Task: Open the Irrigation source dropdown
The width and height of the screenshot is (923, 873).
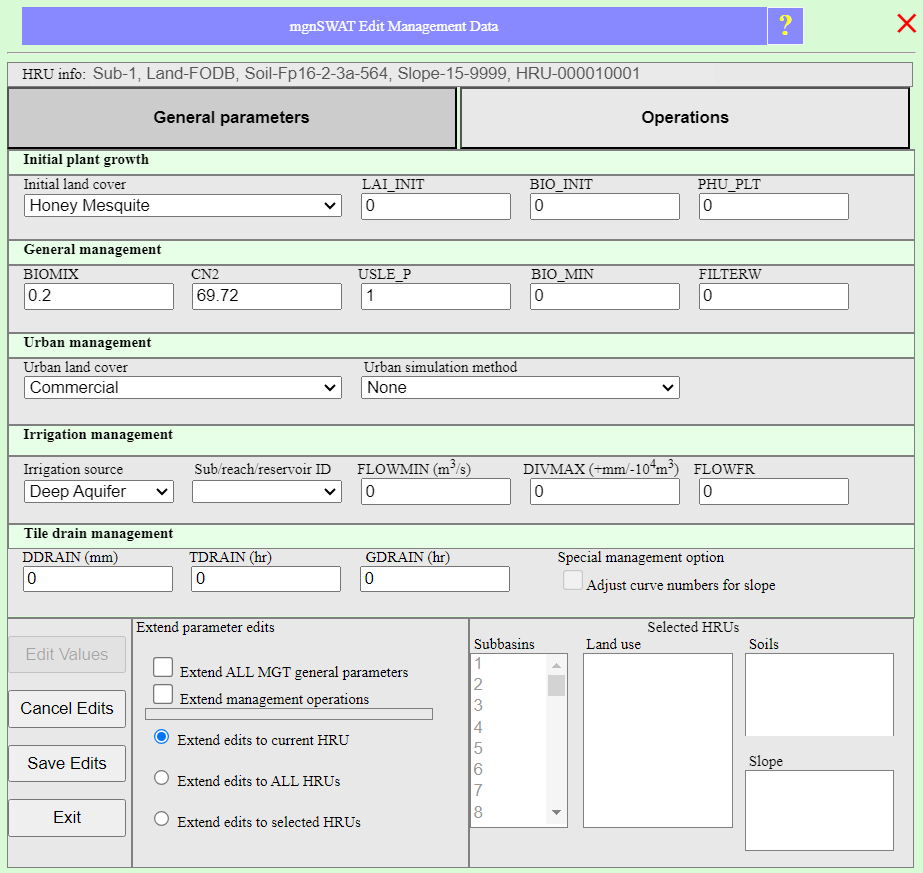Action: (x=99, y=492)
